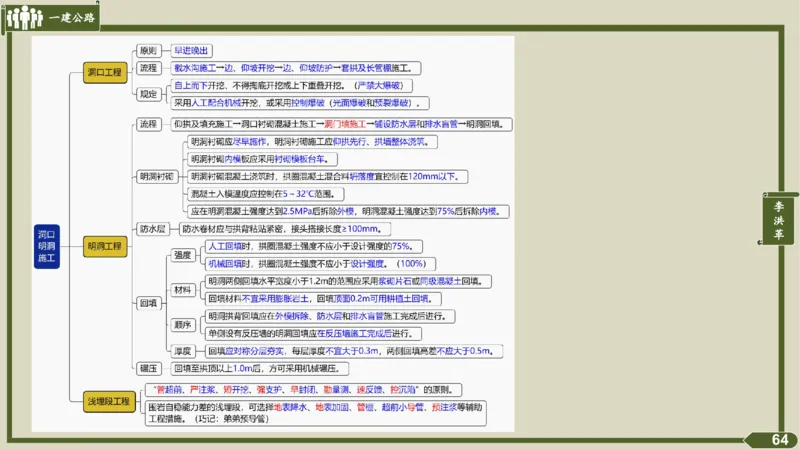Viewport: 800px width, 450px height.
Task: Click the 规定 branch node
Action: 148,94
